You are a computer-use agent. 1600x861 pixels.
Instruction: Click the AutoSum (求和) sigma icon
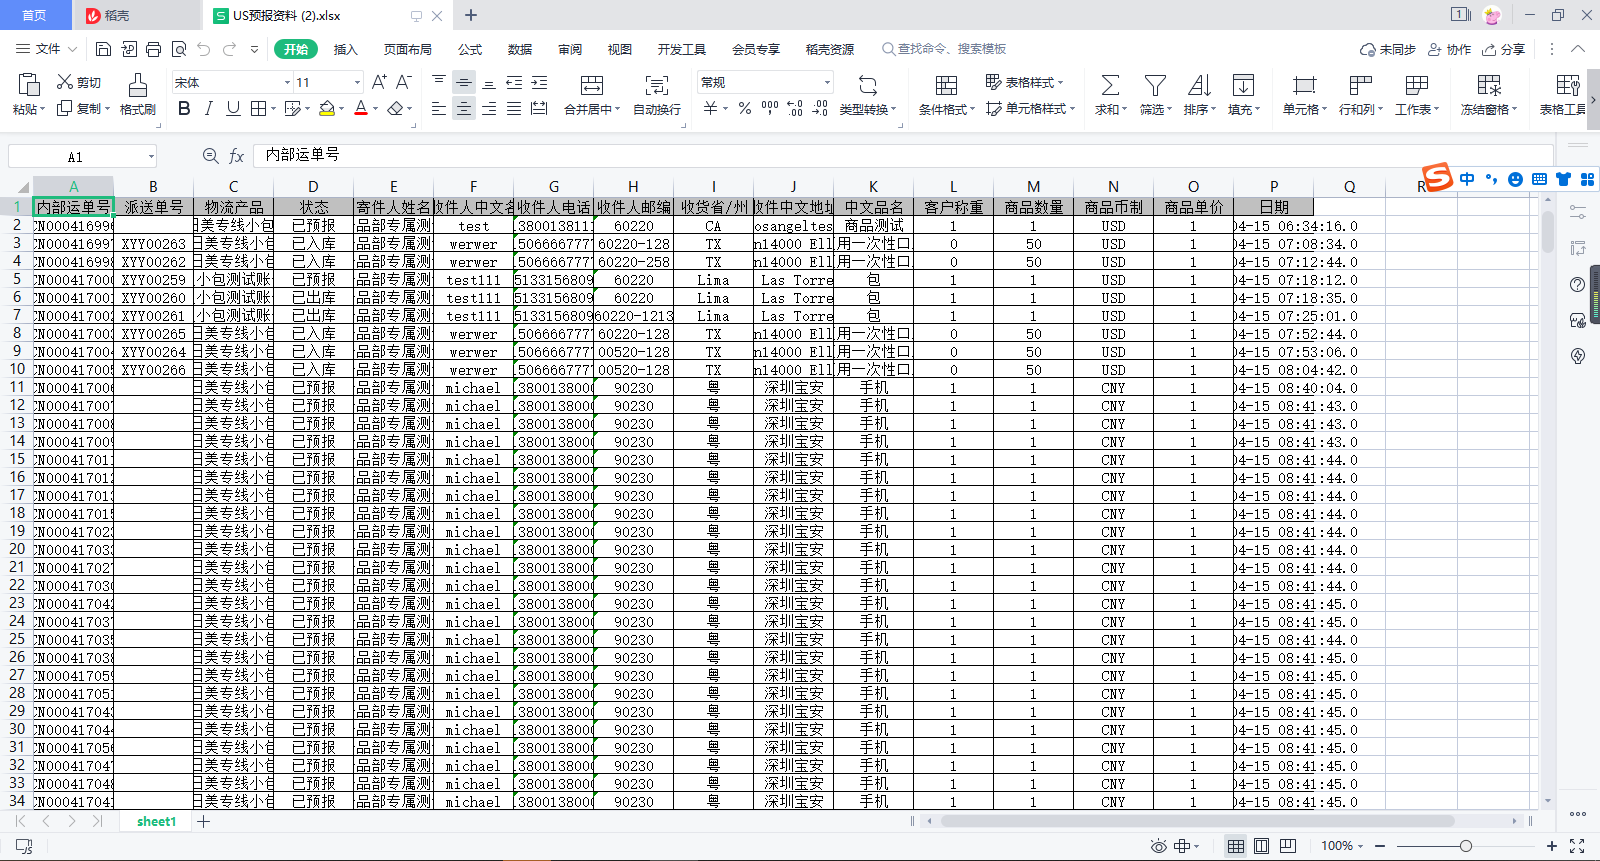pos(1110,86)
